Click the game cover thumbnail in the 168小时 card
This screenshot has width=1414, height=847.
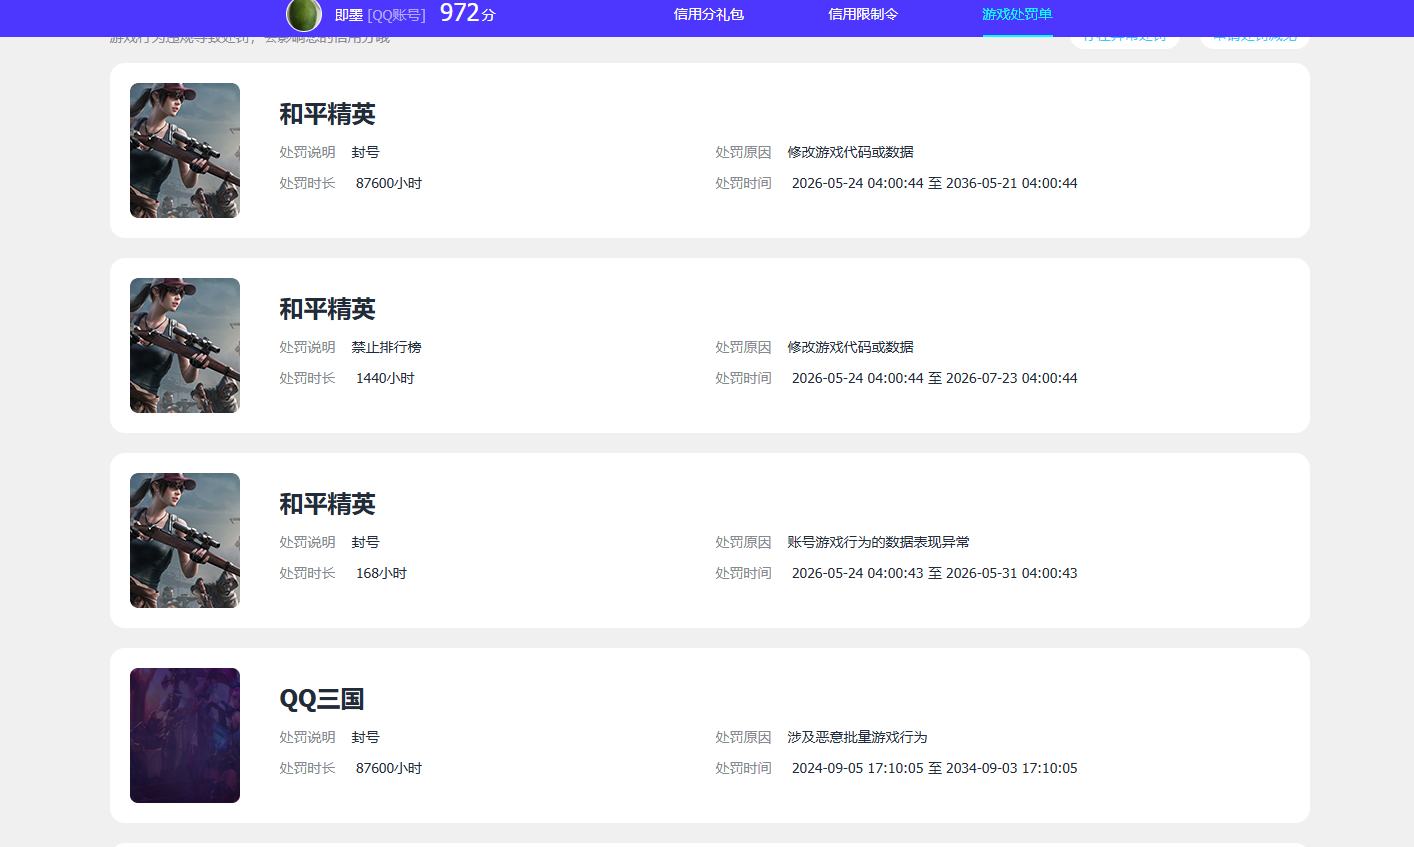185,540
